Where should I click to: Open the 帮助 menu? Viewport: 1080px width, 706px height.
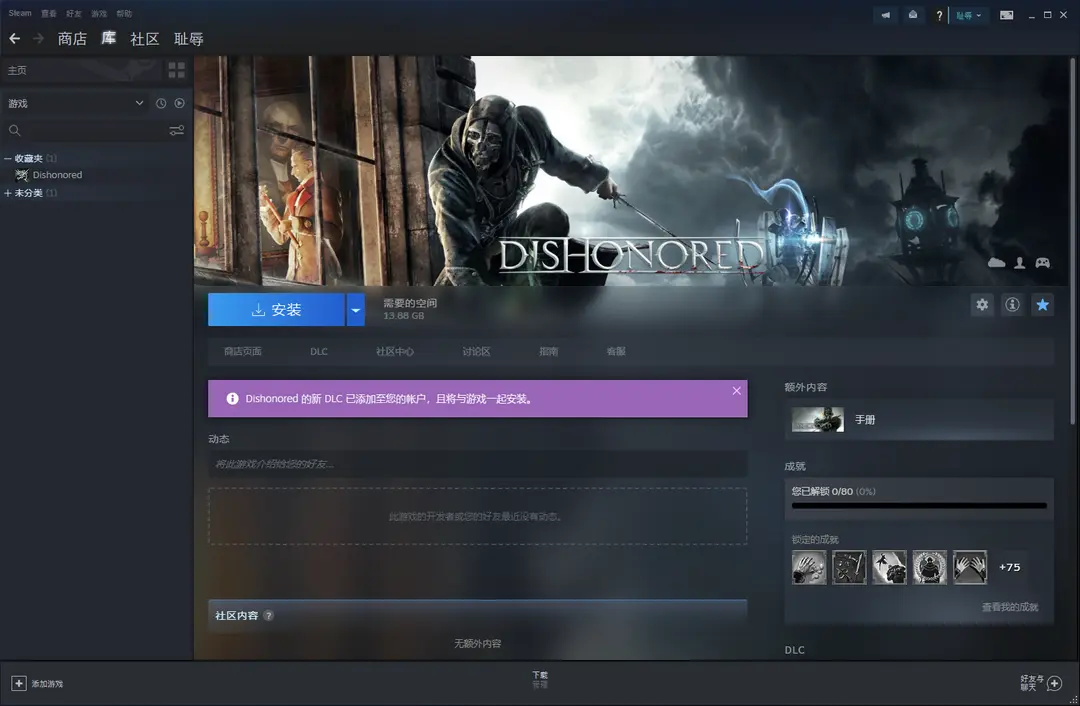(124, 14)
